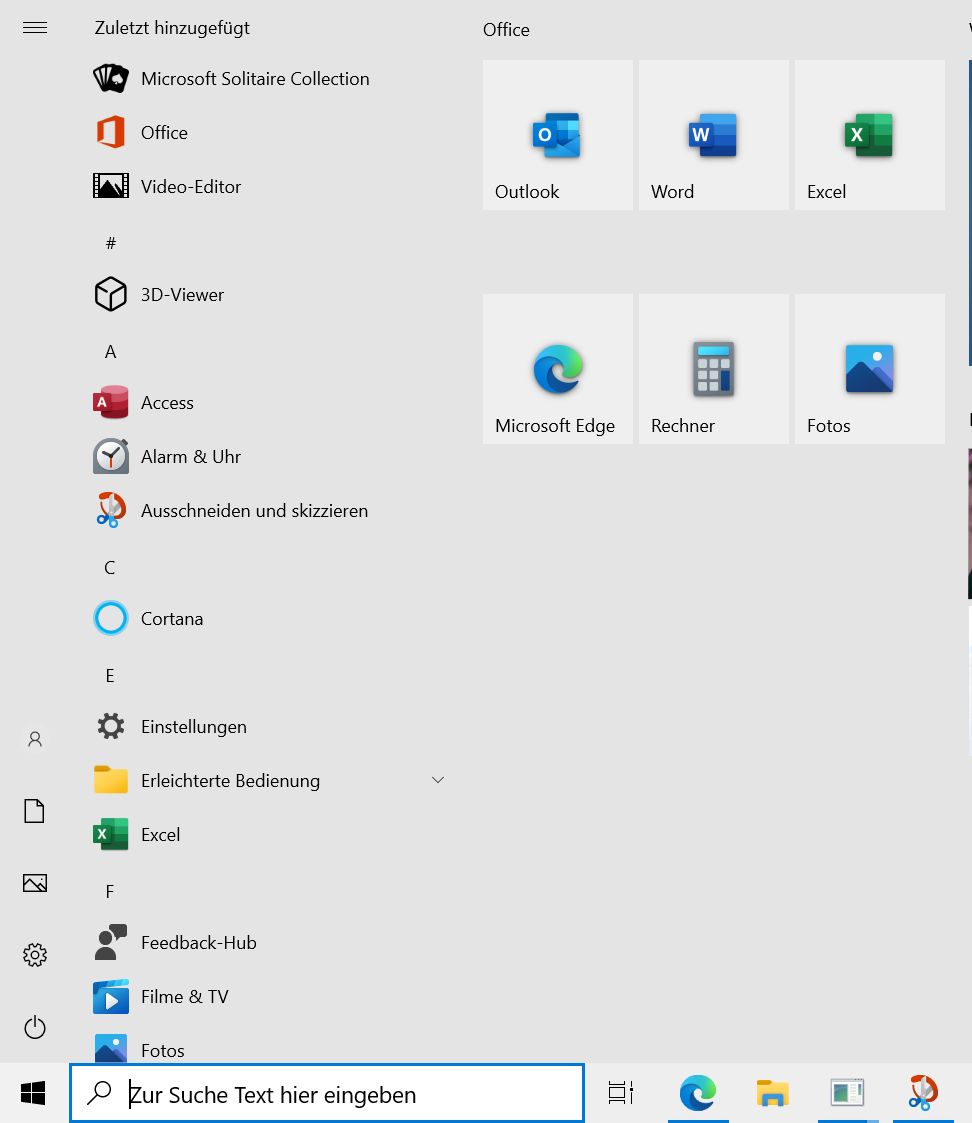The image size is (972, 1123).
Task: Click the Excel tile in Office group
Action: (x=870, y=135)
